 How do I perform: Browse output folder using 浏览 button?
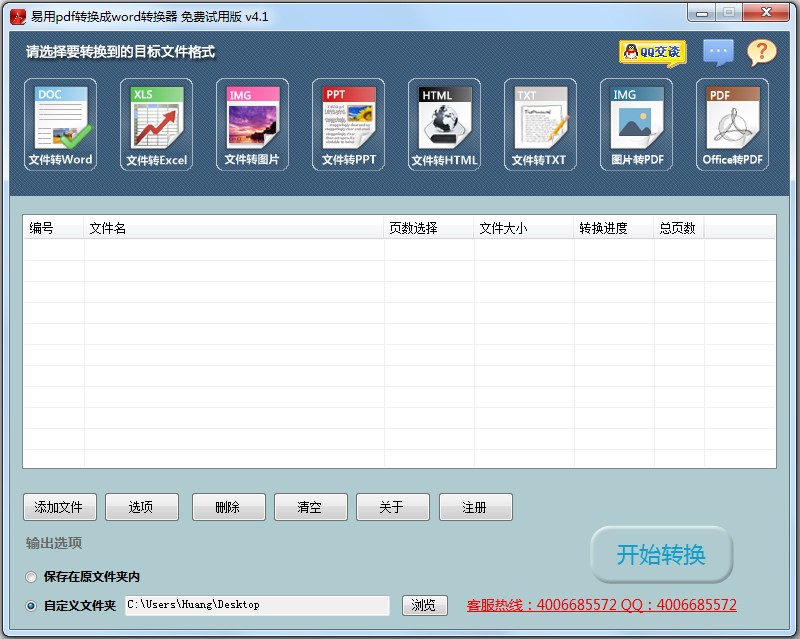click(424, 605)
